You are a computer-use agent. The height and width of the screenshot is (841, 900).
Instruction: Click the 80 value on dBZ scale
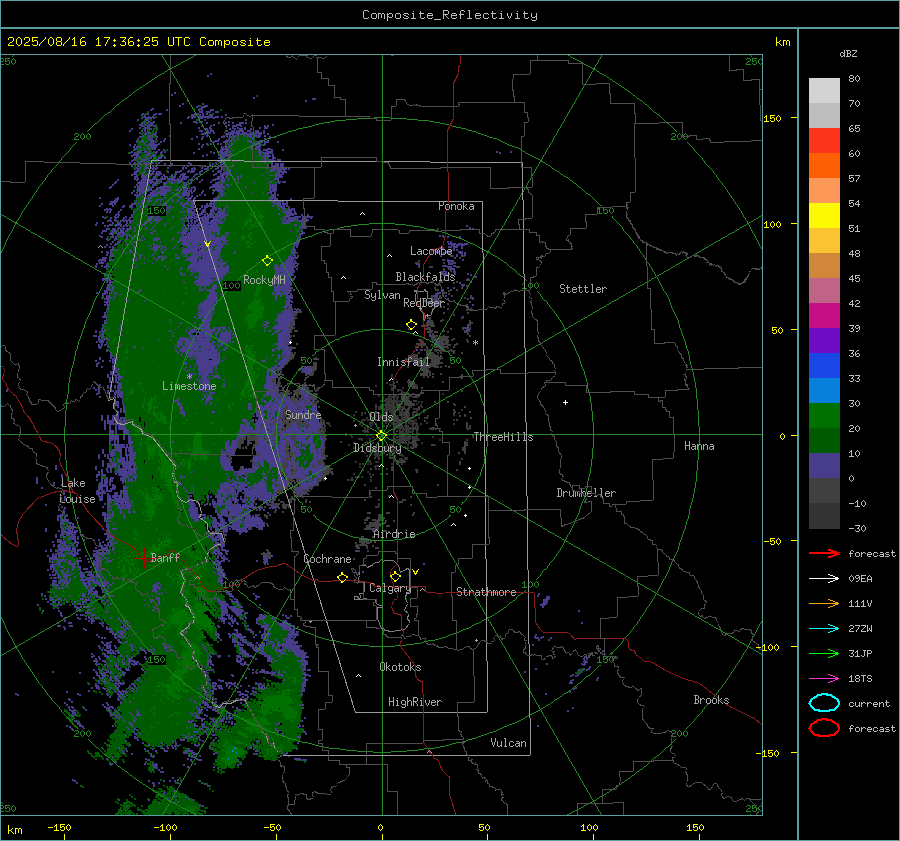click(x=854, y=79)
